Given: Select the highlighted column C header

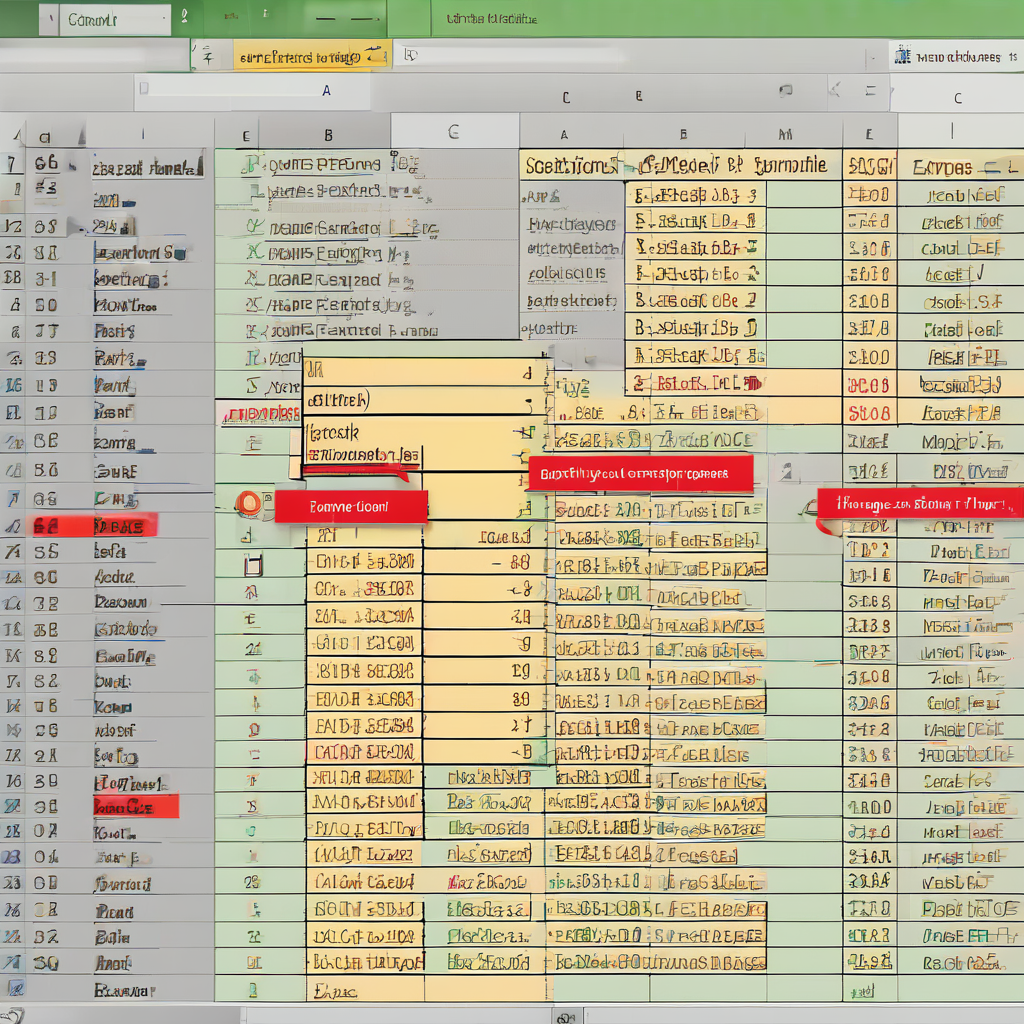Looking at the screenshot, I should [454, 131].
